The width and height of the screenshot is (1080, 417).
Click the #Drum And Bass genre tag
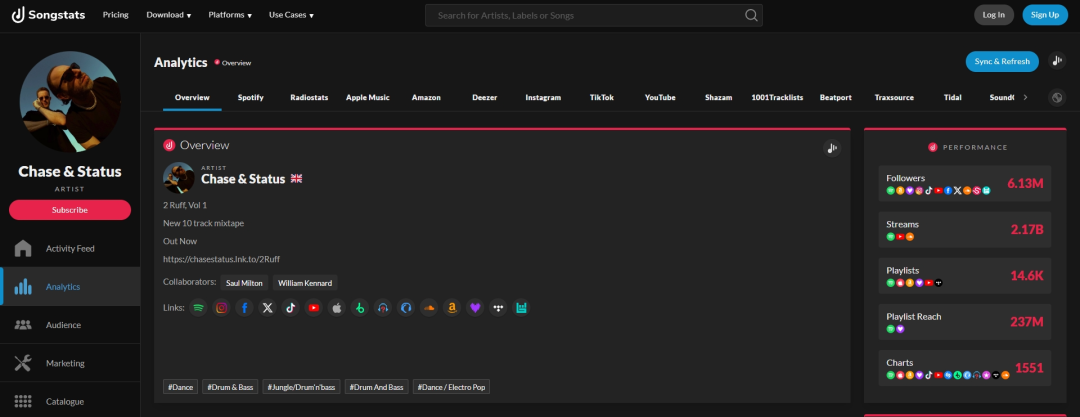click(377, 387)
